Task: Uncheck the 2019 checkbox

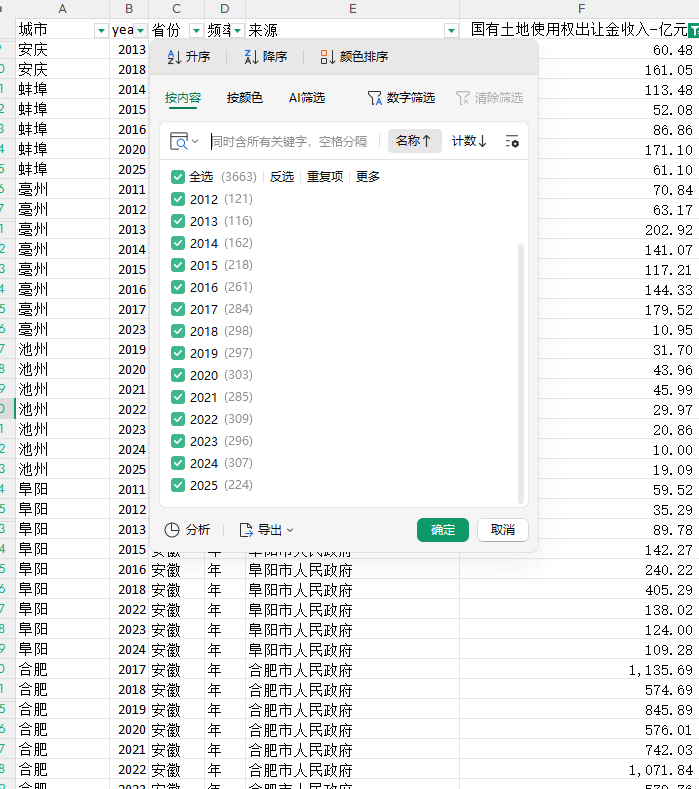Action: 178,353
